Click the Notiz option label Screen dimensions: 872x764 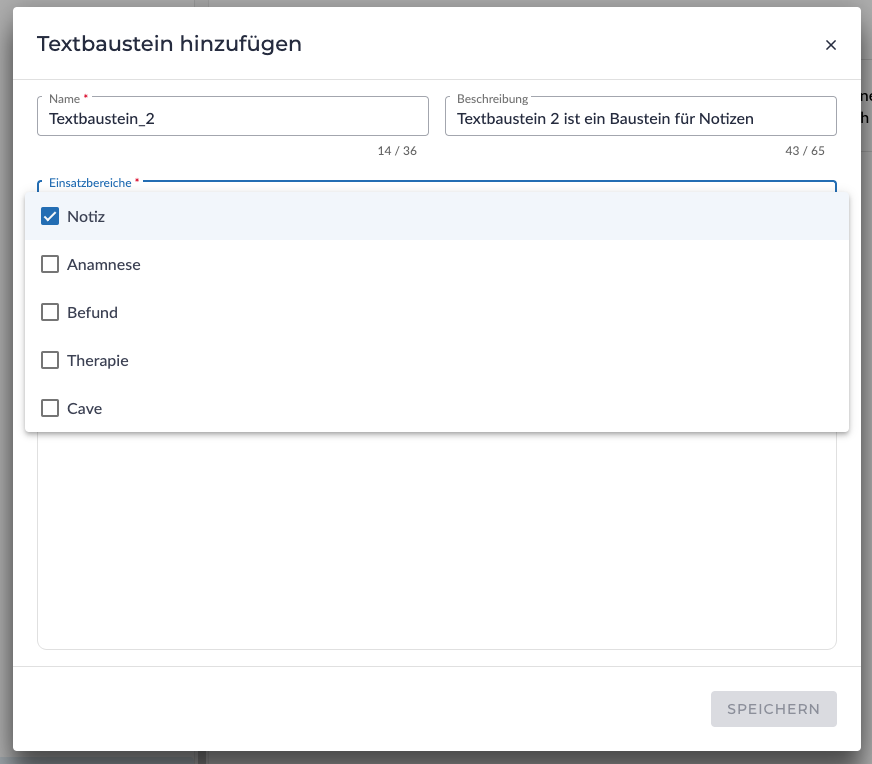tap(86, 217)
